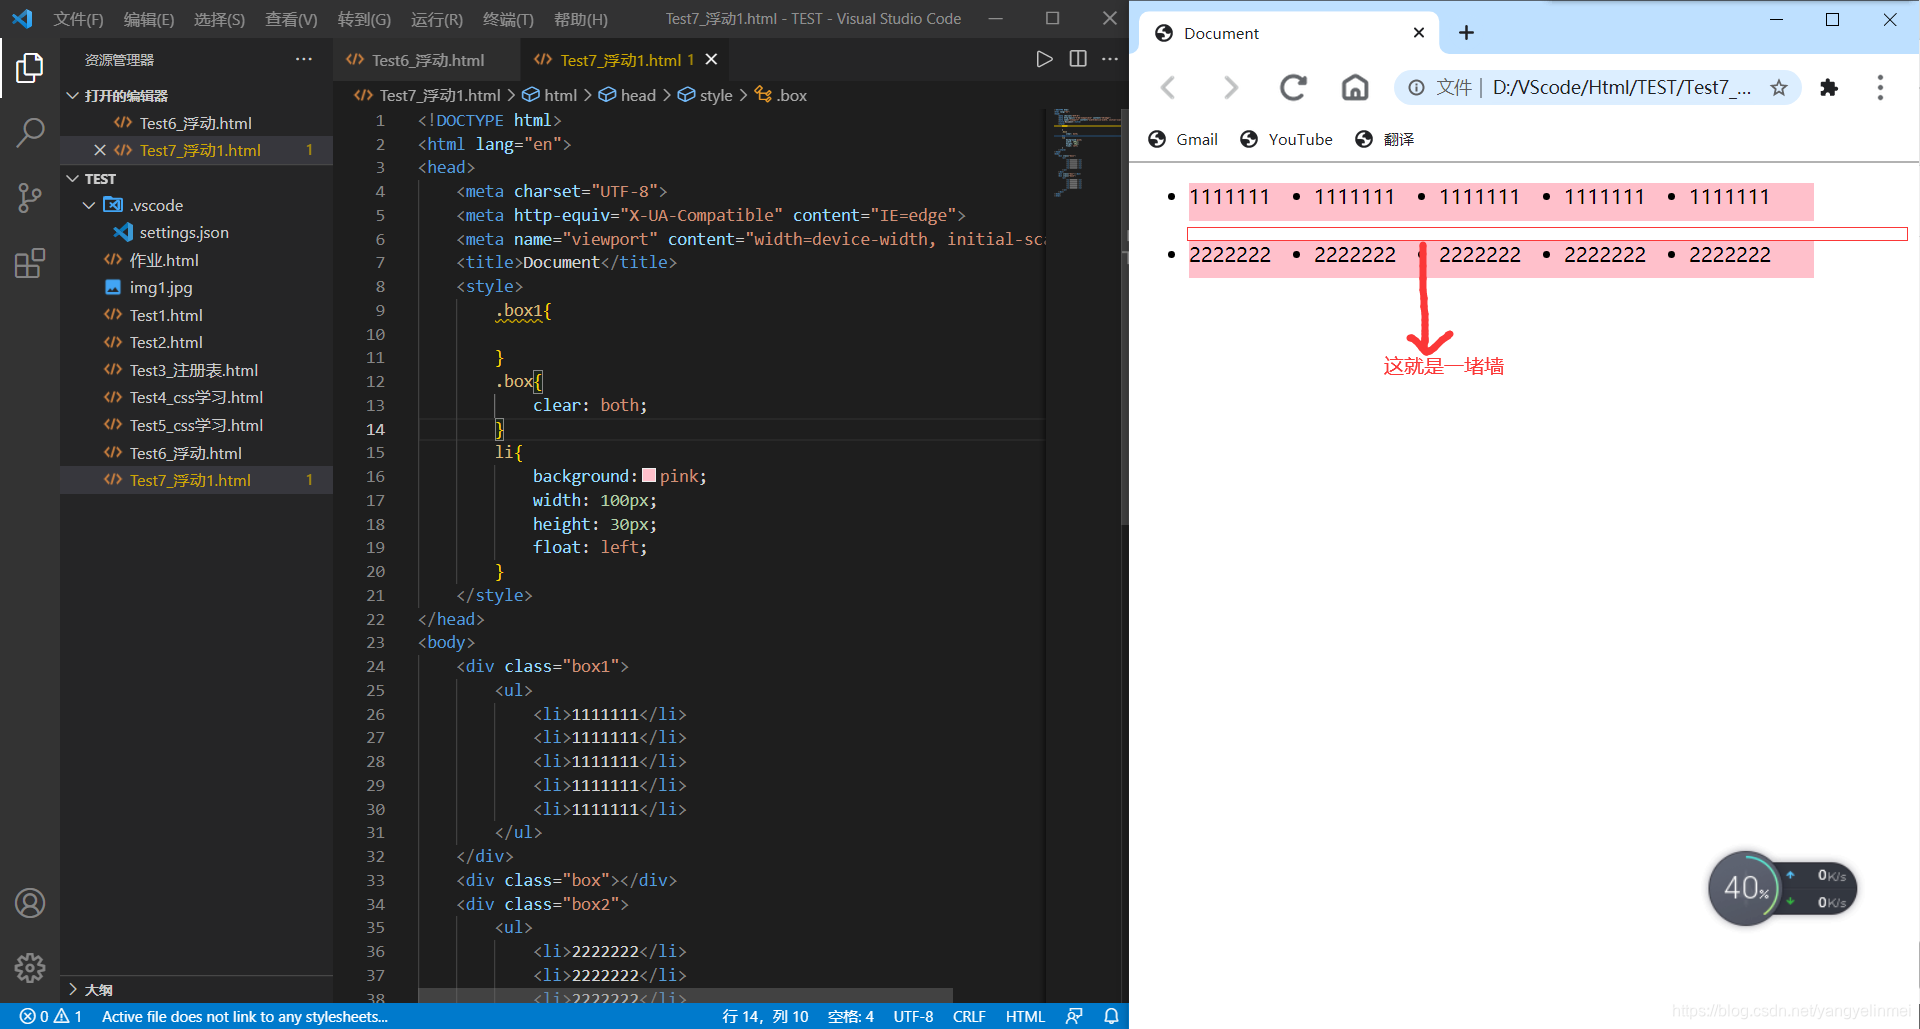1920x1029 pixels.
Task: Open Chrome home page button
Action: coord(1355,88)
